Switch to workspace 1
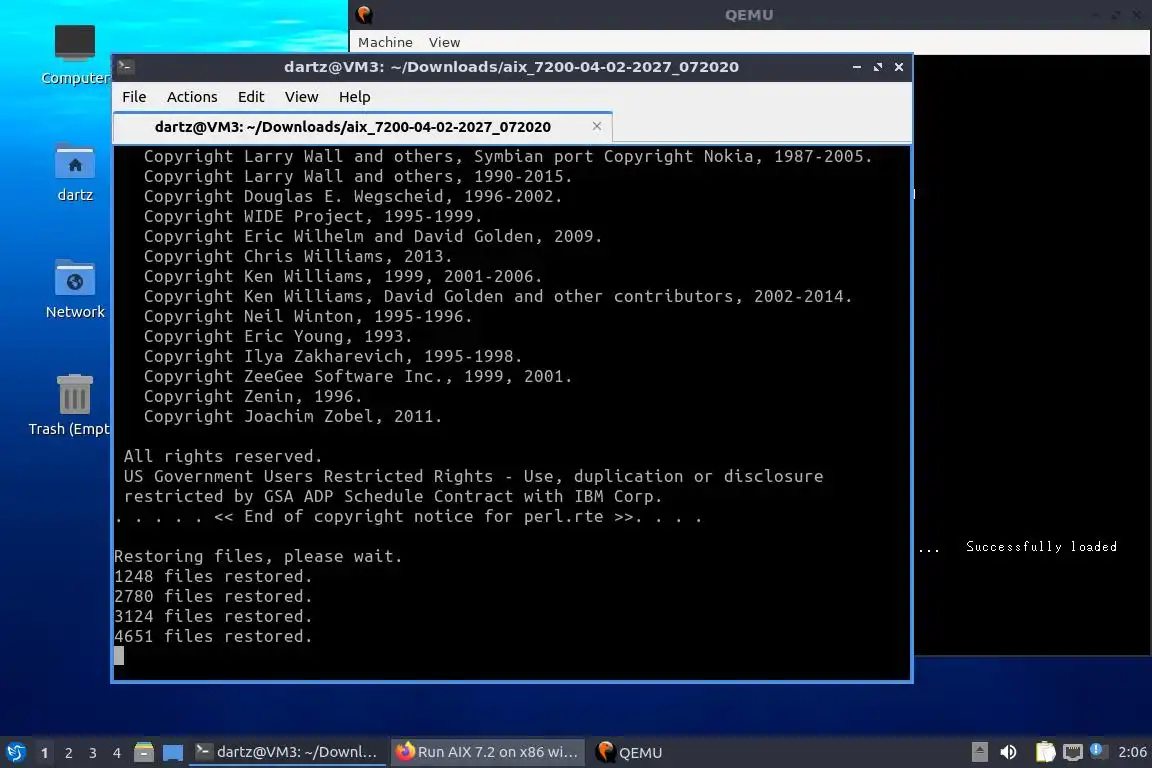Image resolution: width=1152 pixels, height=768 pixels. (x=44, y=753)
